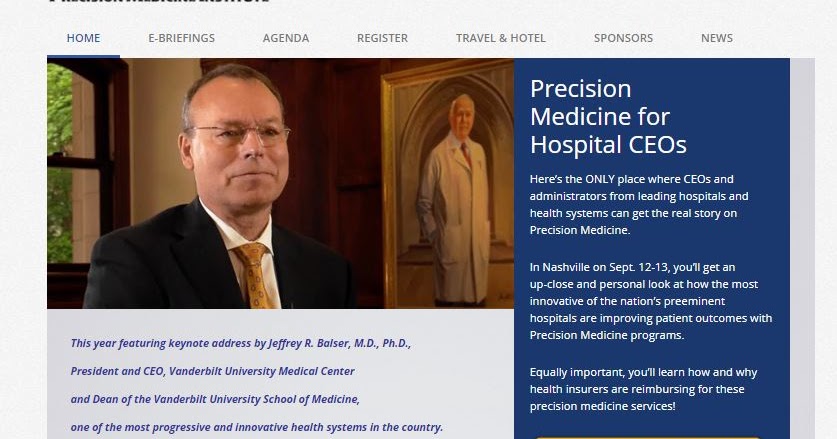
Task: Click the 'Here's the ONLY place' paragraph
Action: click(638, 205)
